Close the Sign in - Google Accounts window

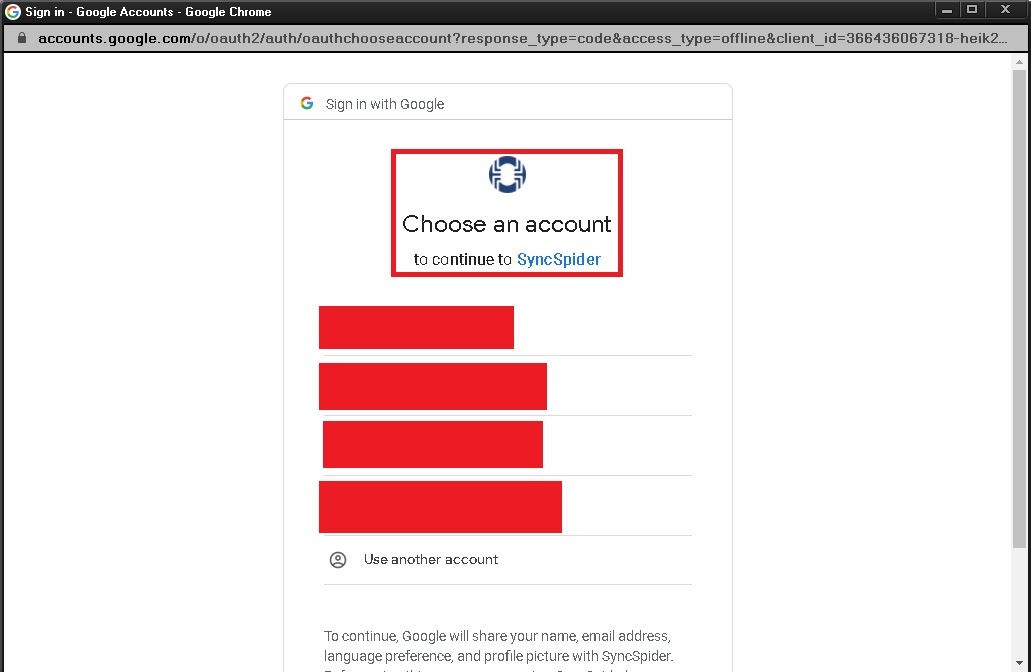tap(1005, 10)
